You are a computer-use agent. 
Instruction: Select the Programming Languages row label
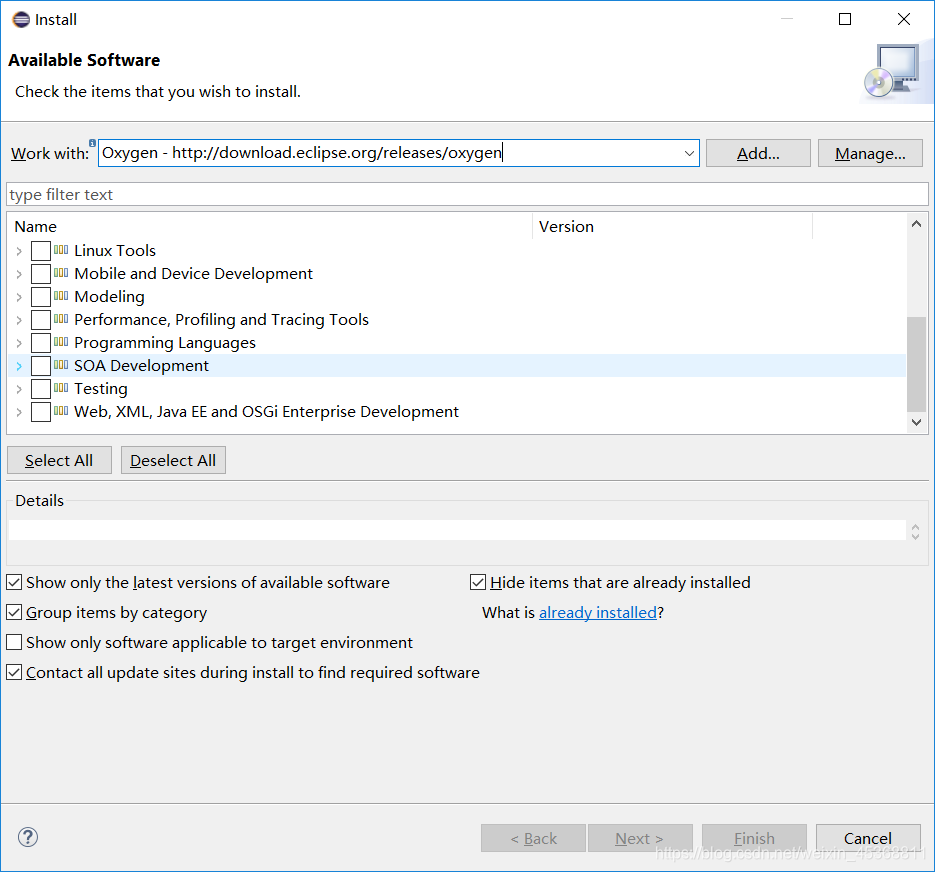click(x=165, y=343)
